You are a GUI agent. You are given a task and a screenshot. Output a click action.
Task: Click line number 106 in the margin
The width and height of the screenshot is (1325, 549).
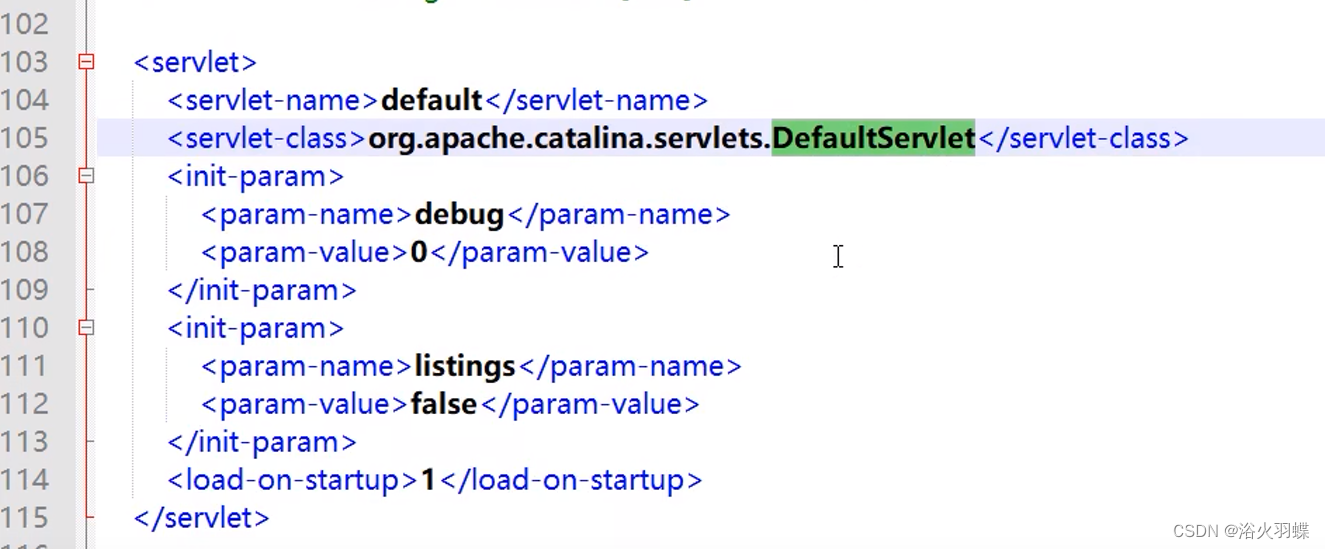pyautogui.click(x=25, y=176)
